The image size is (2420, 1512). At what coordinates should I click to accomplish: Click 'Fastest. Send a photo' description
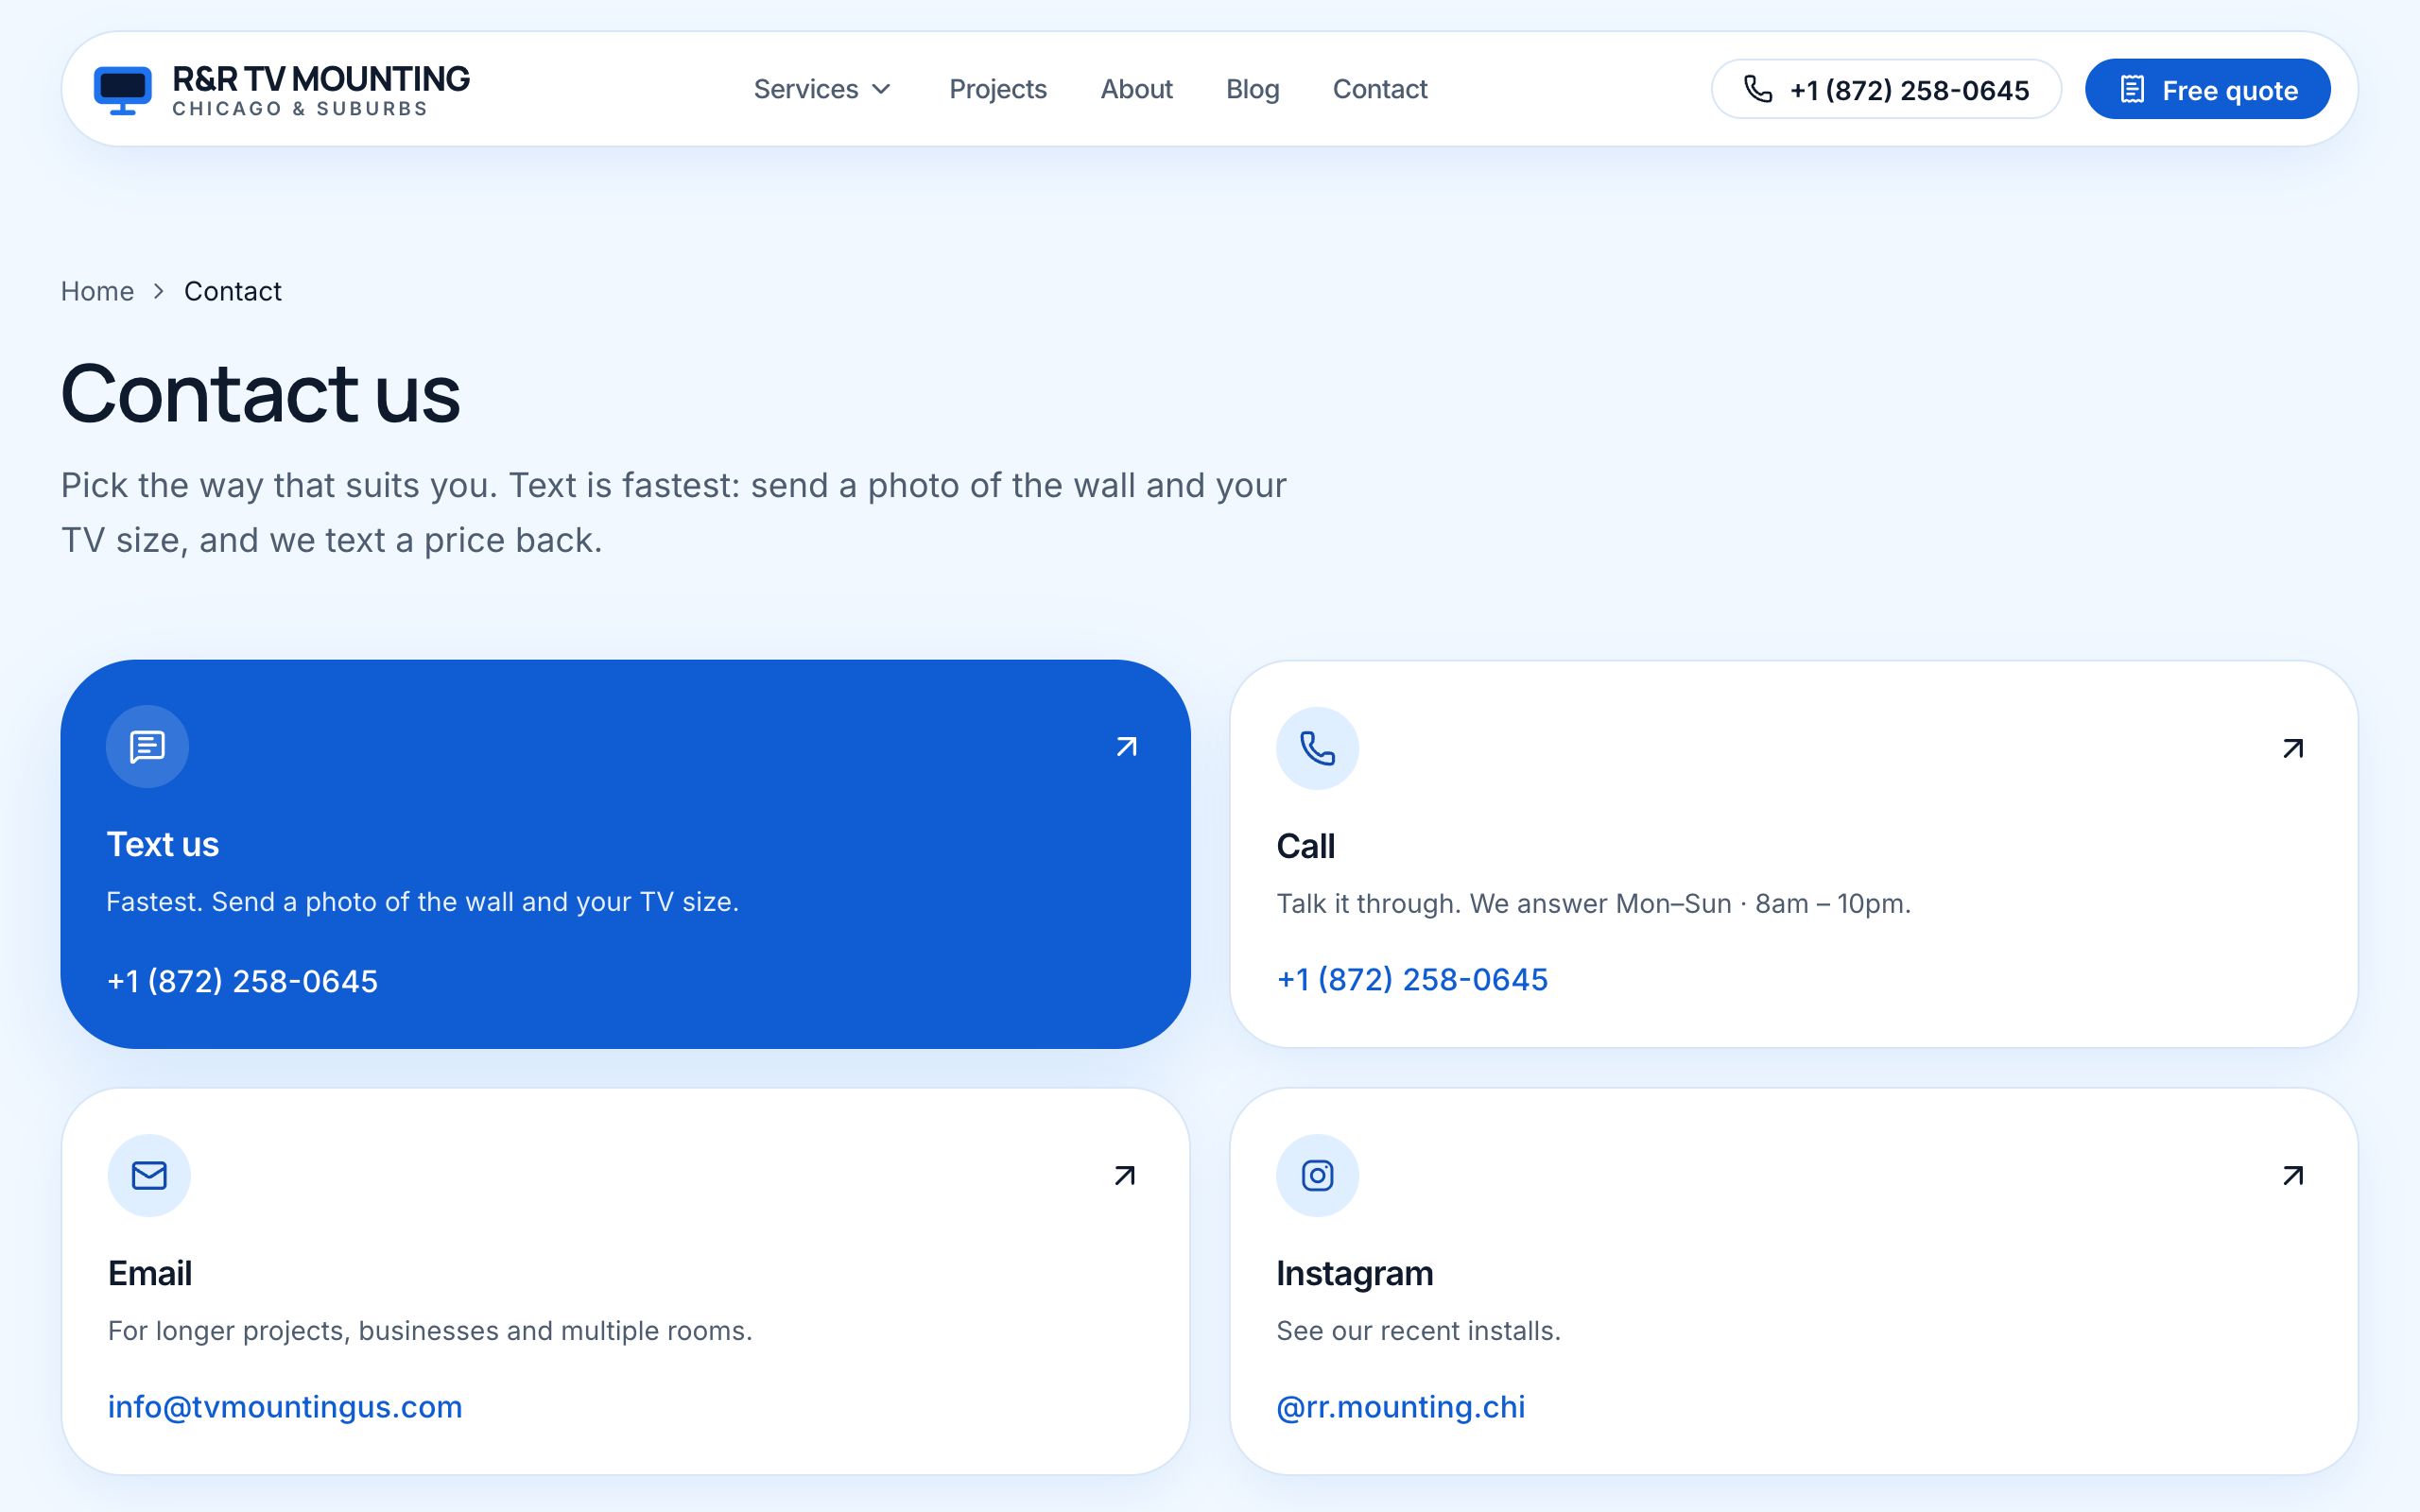tap(422, 902)
